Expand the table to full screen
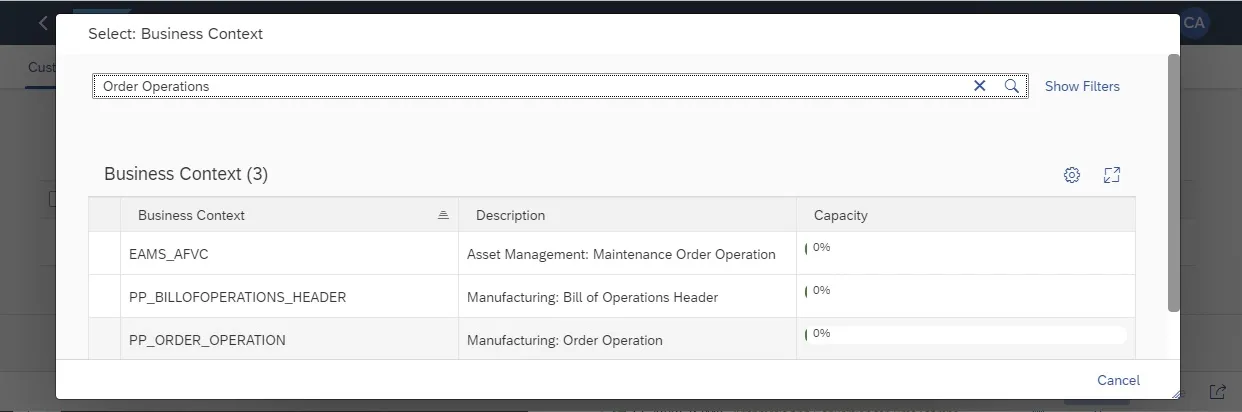The height and width of the screenshot is (412, 1242). tap(1111, 175)
